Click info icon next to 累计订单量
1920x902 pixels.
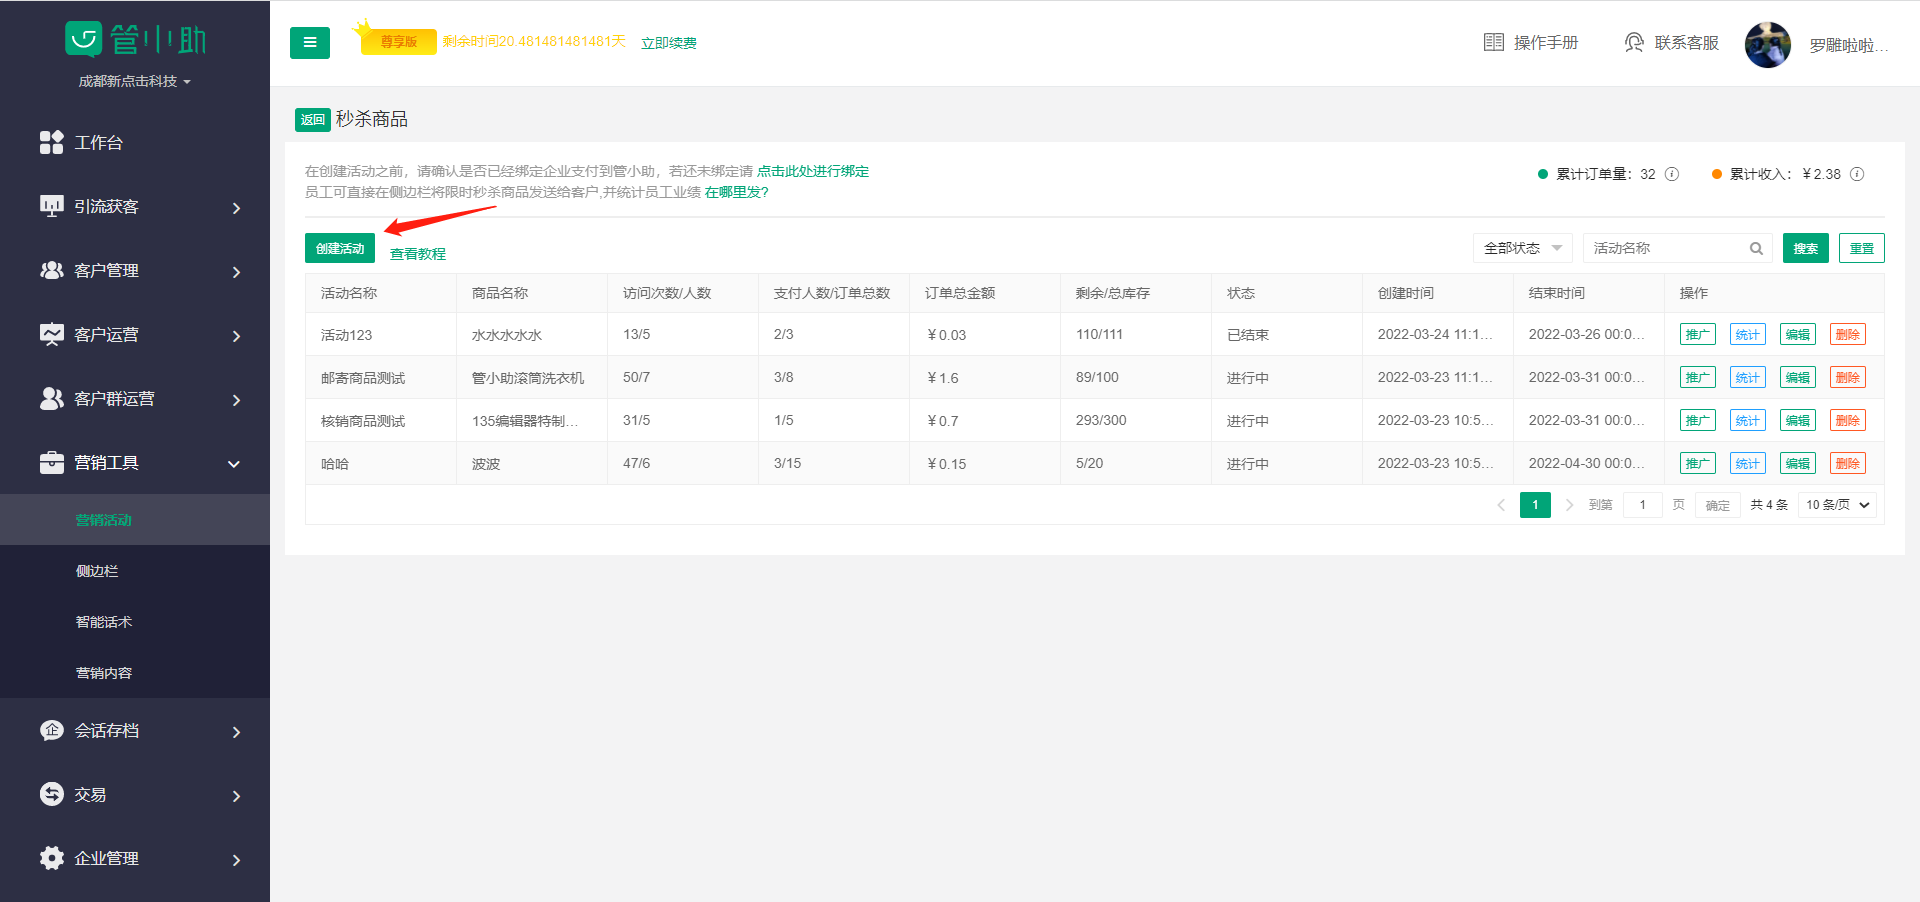(1672, 174)
